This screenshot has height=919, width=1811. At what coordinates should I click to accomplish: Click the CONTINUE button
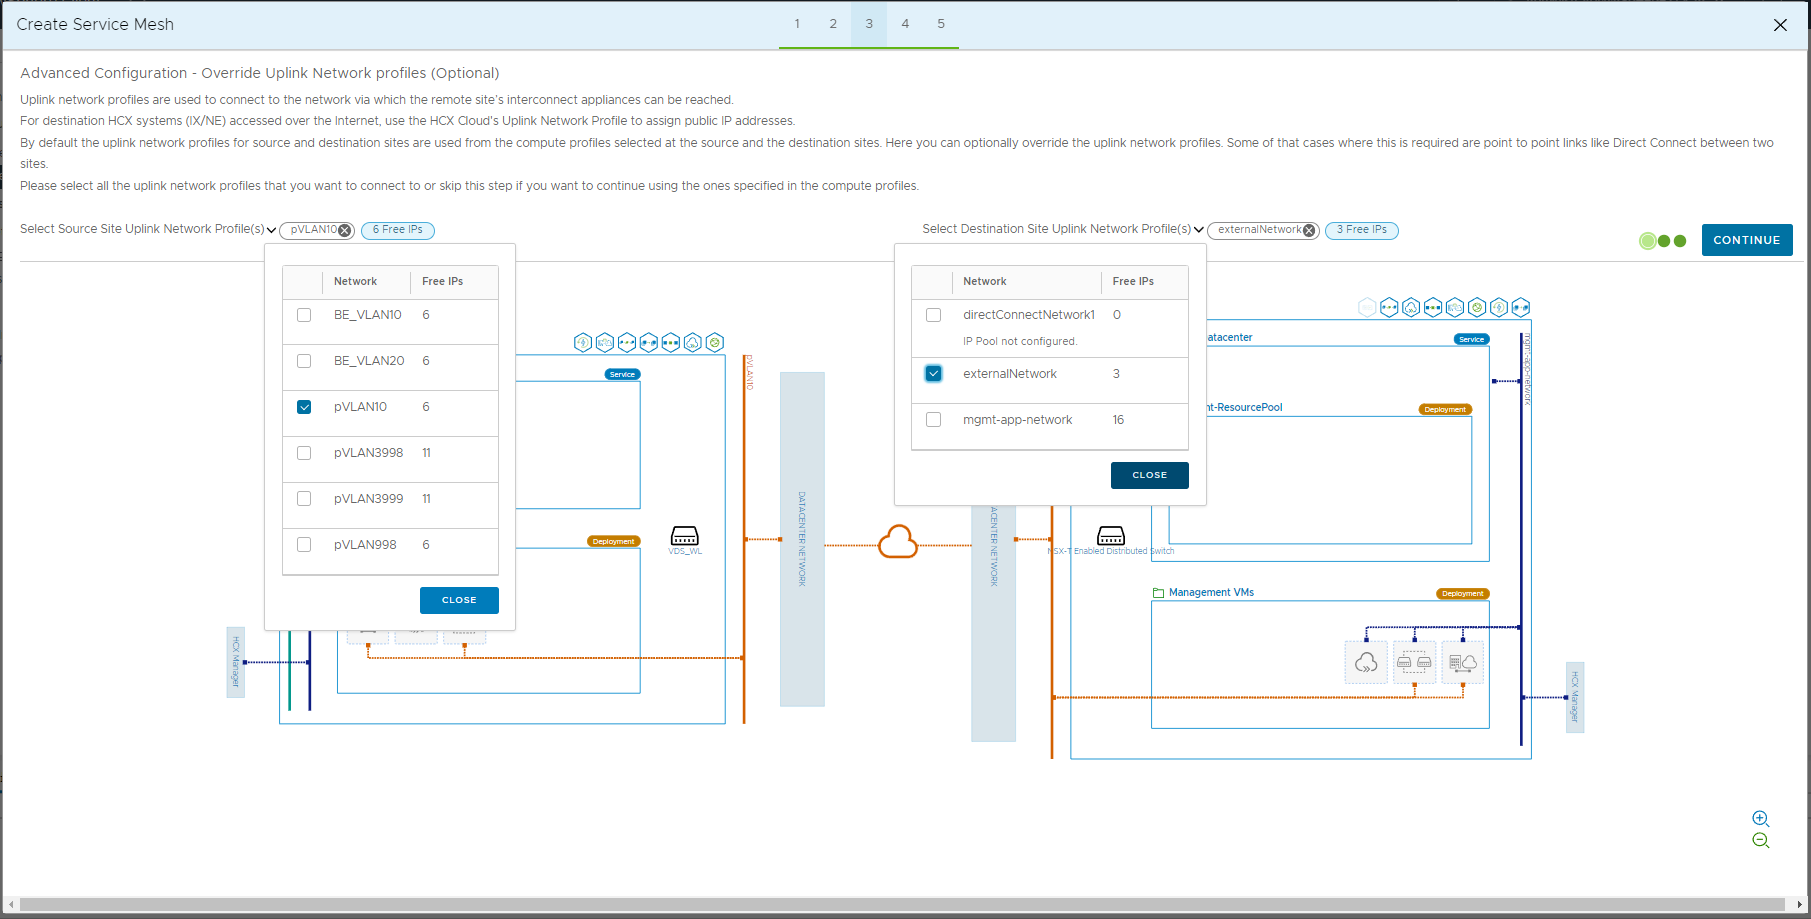(x=1747, y=240)
